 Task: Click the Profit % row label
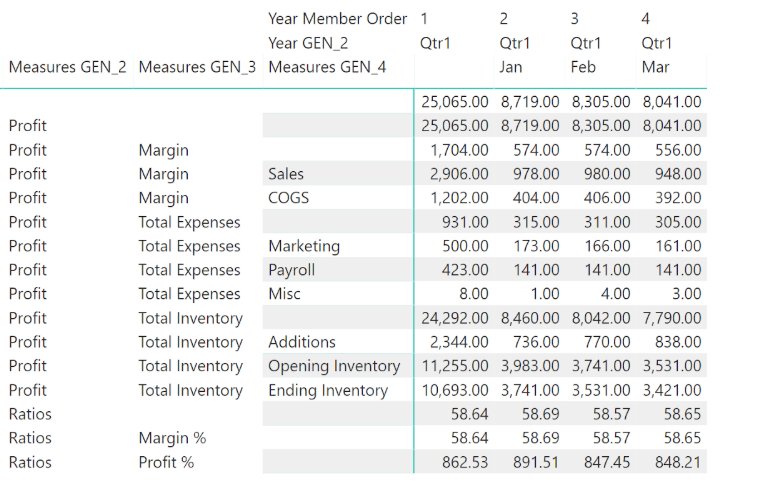(x=166, y=462)
